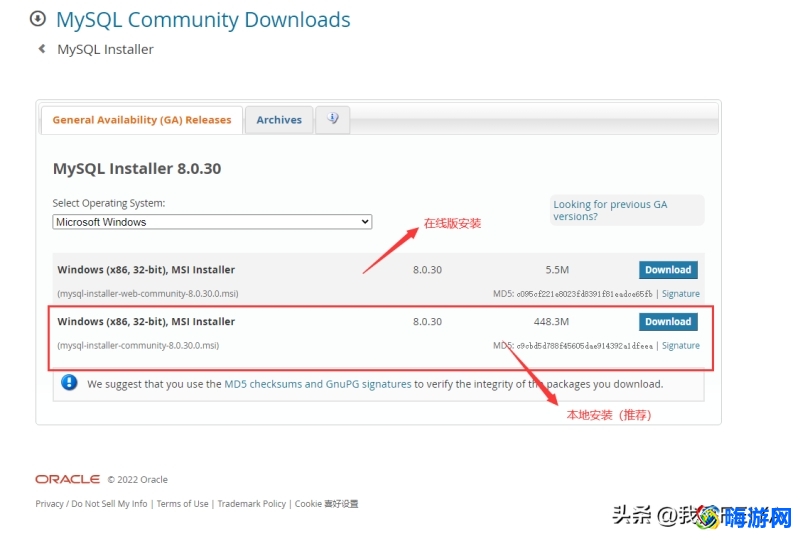Download the 448.3M community installer
This screenshot has width=800, height=541.
pos(668,322)
